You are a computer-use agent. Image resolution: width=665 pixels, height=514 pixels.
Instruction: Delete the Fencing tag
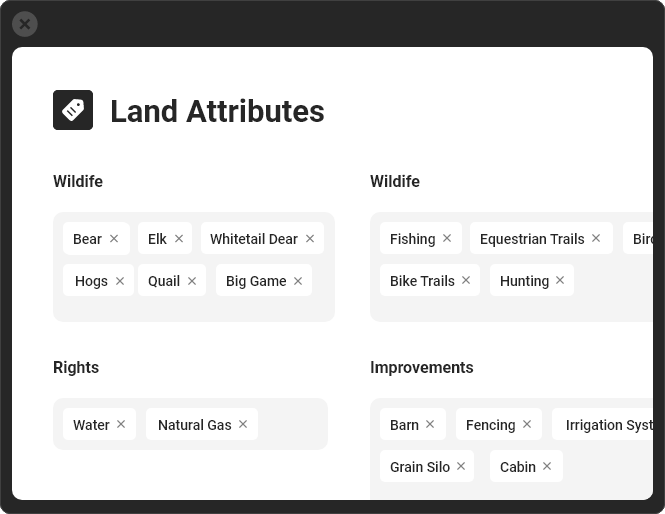527,424
